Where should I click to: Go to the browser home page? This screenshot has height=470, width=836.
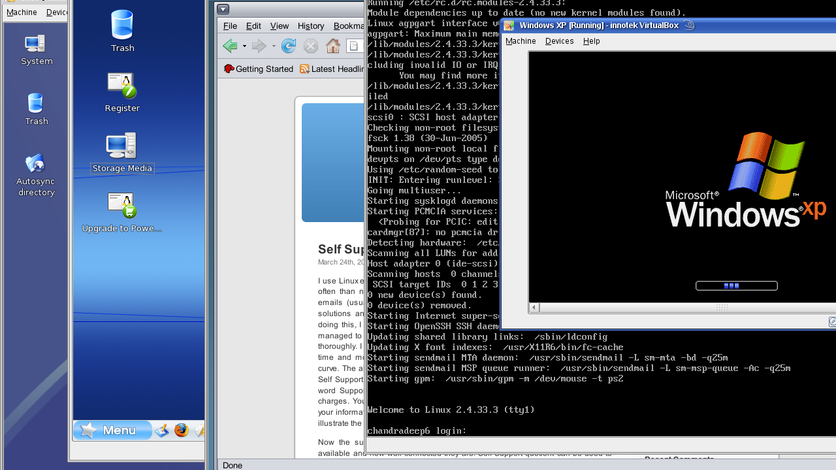click(x=333, y=46)
